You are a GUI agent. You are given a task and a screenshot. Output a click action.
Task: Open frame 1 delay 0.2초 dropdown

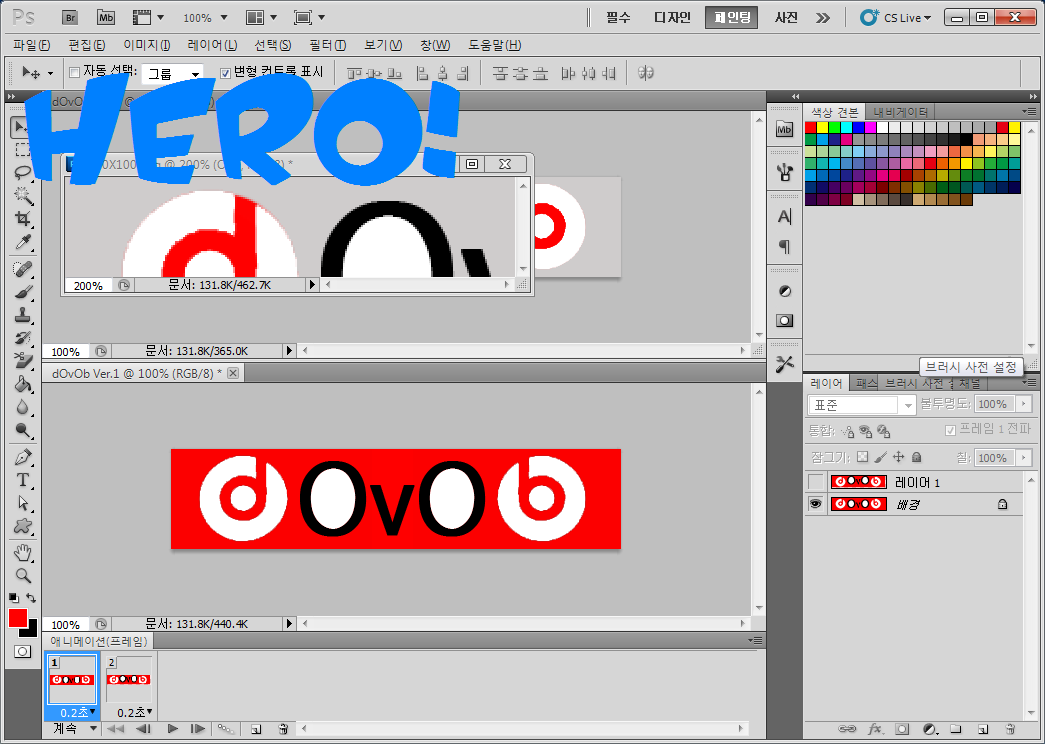78,713
